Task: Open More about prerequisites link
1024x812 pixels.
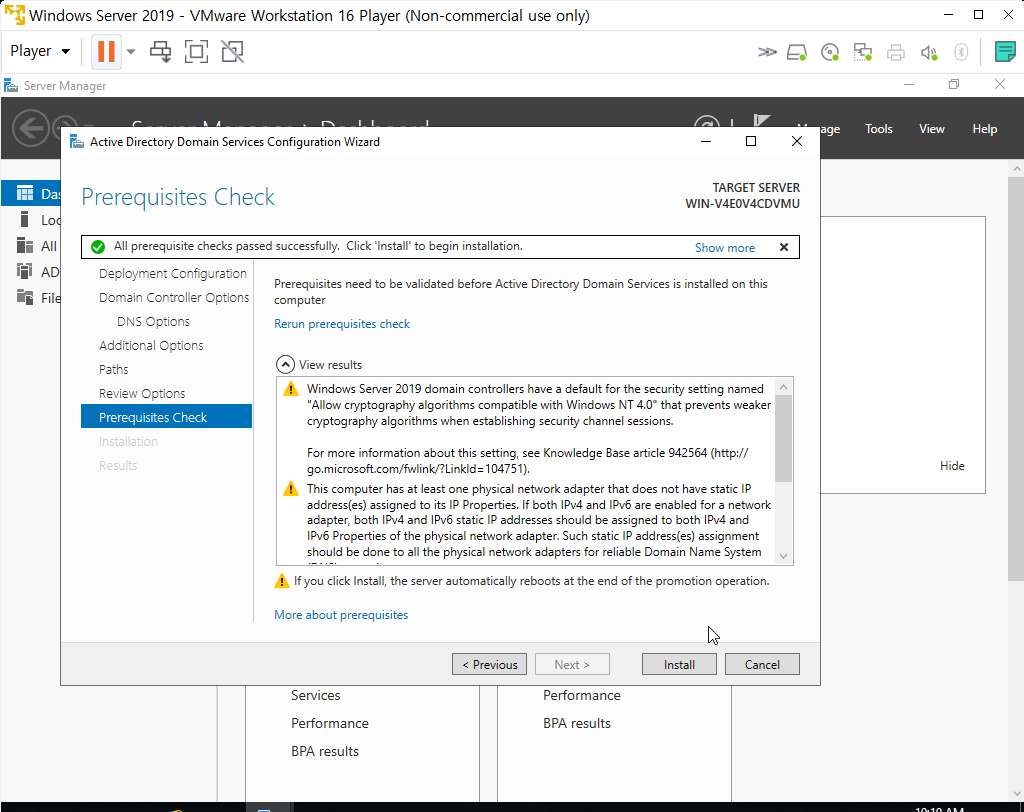Action: point(341,615)
